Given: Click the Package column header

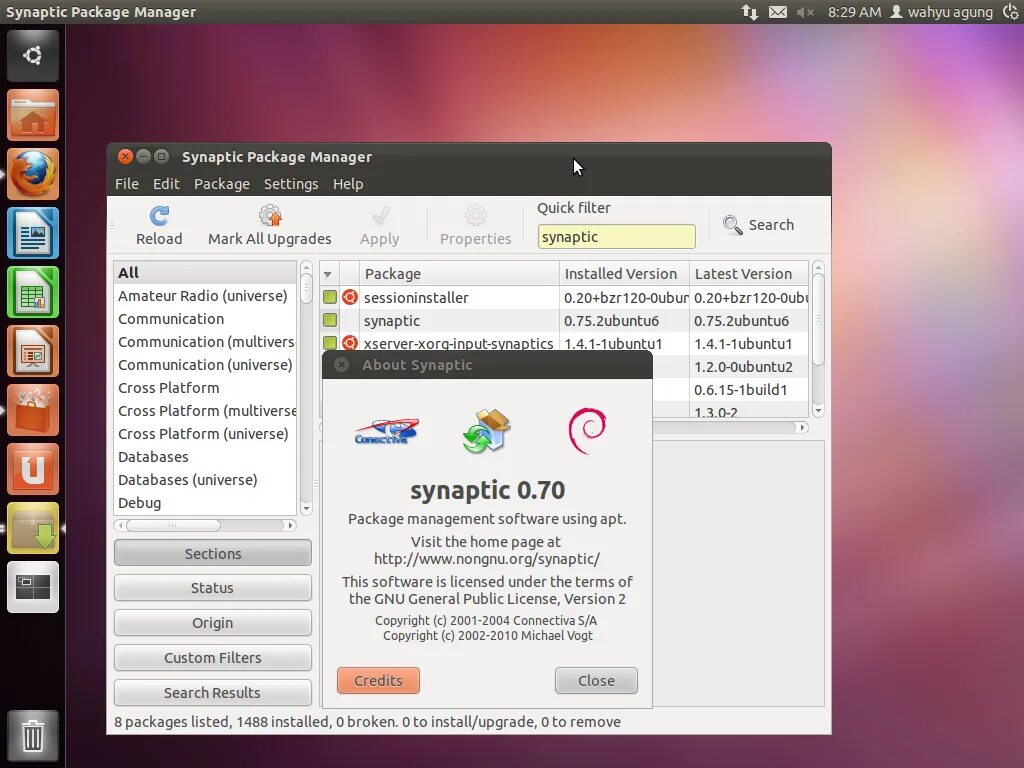Looking at the screenshot, I should [x=459, y=274].
